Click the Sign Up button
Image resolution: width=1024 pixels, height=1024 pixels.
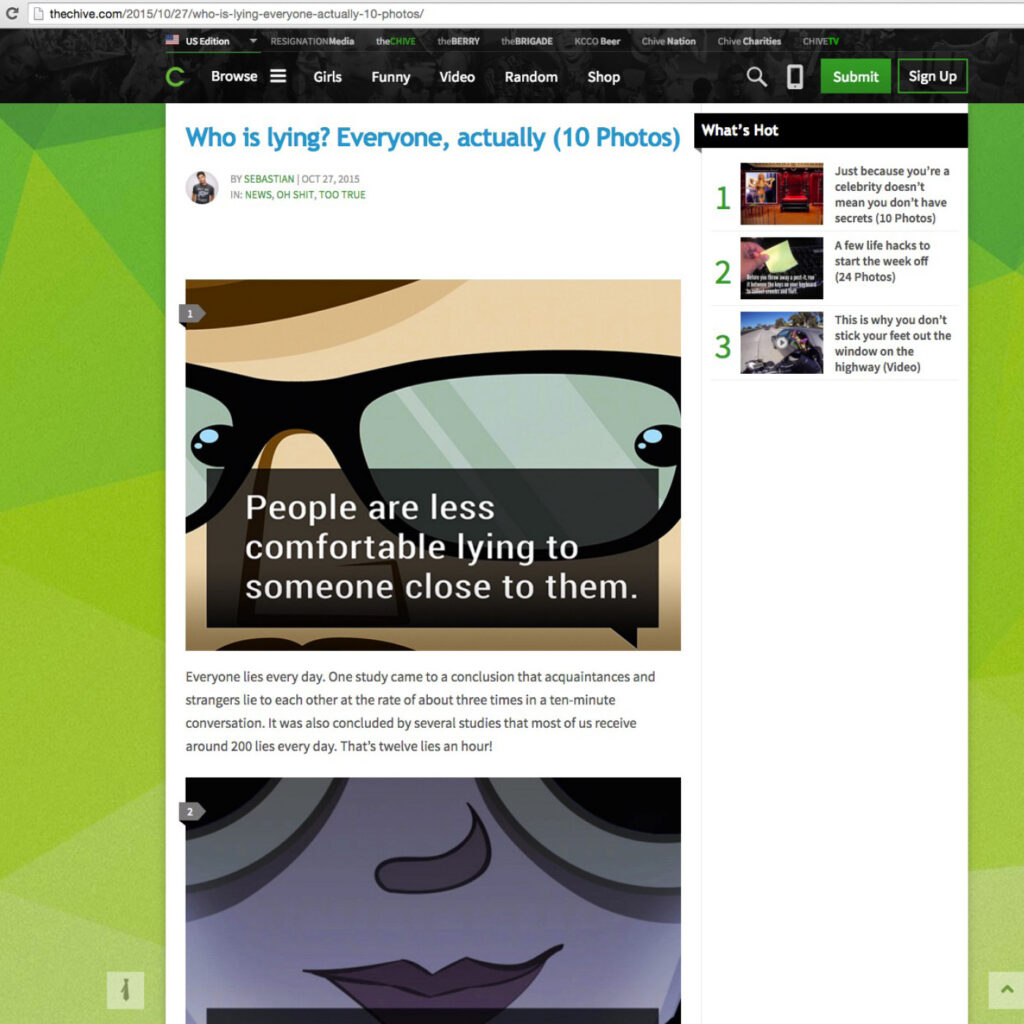point(932,77)
